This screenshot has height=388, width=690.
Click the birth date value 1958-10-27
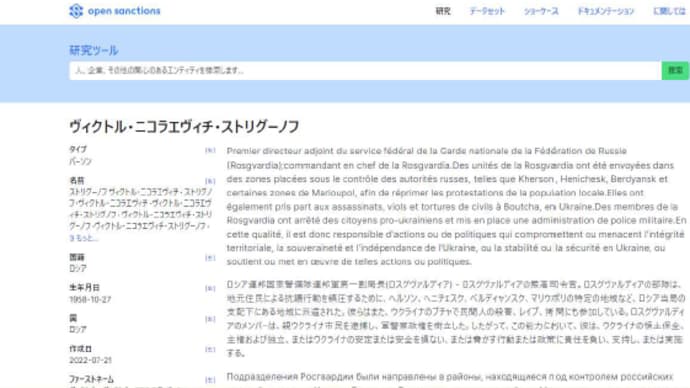90,300
